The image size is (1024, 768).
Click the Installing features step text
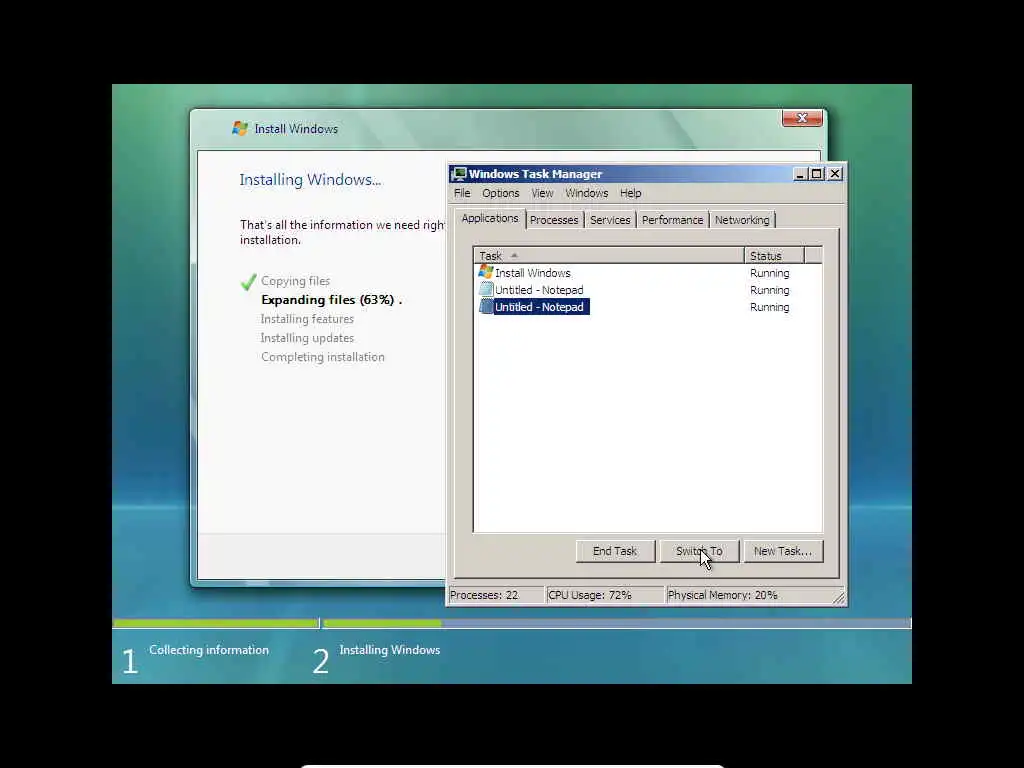click(307, 319)
